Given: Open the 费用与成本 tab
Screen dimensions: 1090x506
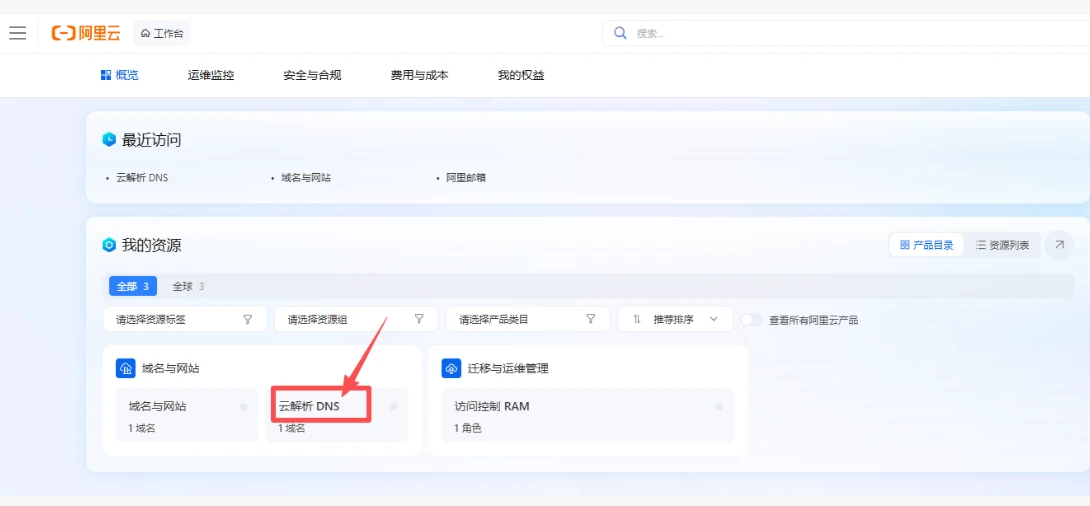Looking at the screenshot, I should [419, 76].
